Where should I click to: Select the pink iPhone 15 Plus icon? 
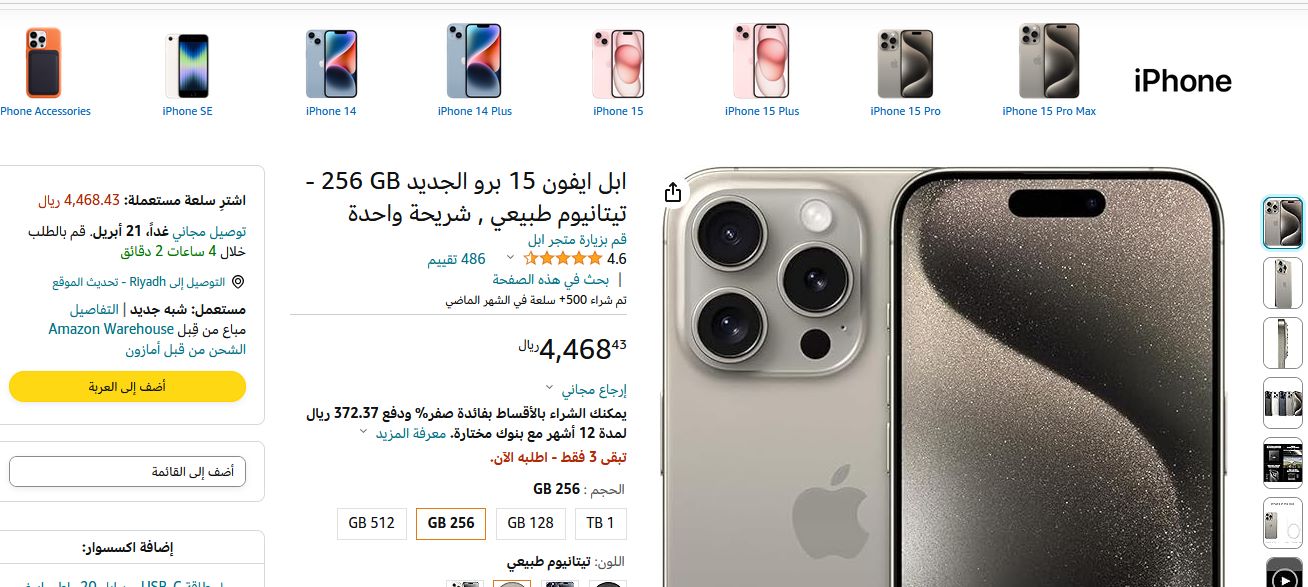point(762,61)
